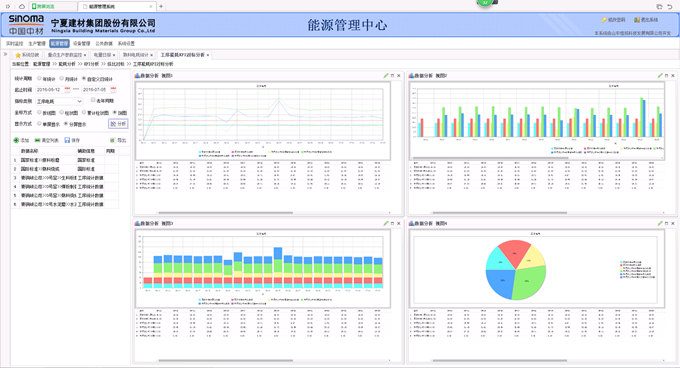
Task: Switch to the system overview tab with star
Action: tap(27, 55)
